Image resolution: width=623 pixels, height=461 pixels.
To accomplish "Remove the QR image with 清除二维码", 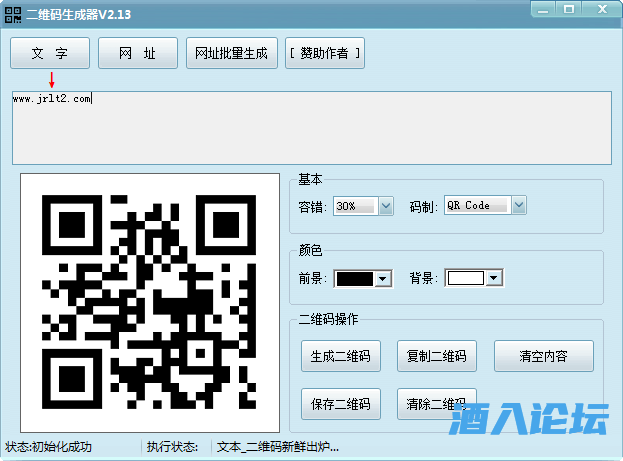I will pos(436,404).
